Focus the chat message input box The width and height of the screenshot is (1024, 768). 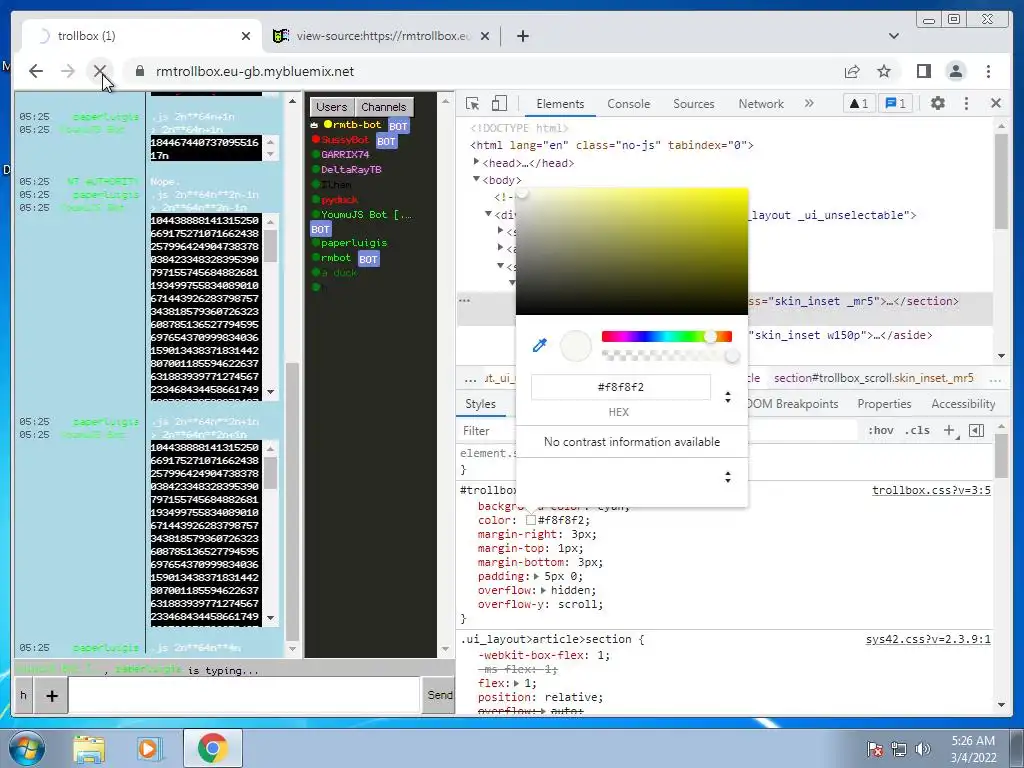pos(244,695)
